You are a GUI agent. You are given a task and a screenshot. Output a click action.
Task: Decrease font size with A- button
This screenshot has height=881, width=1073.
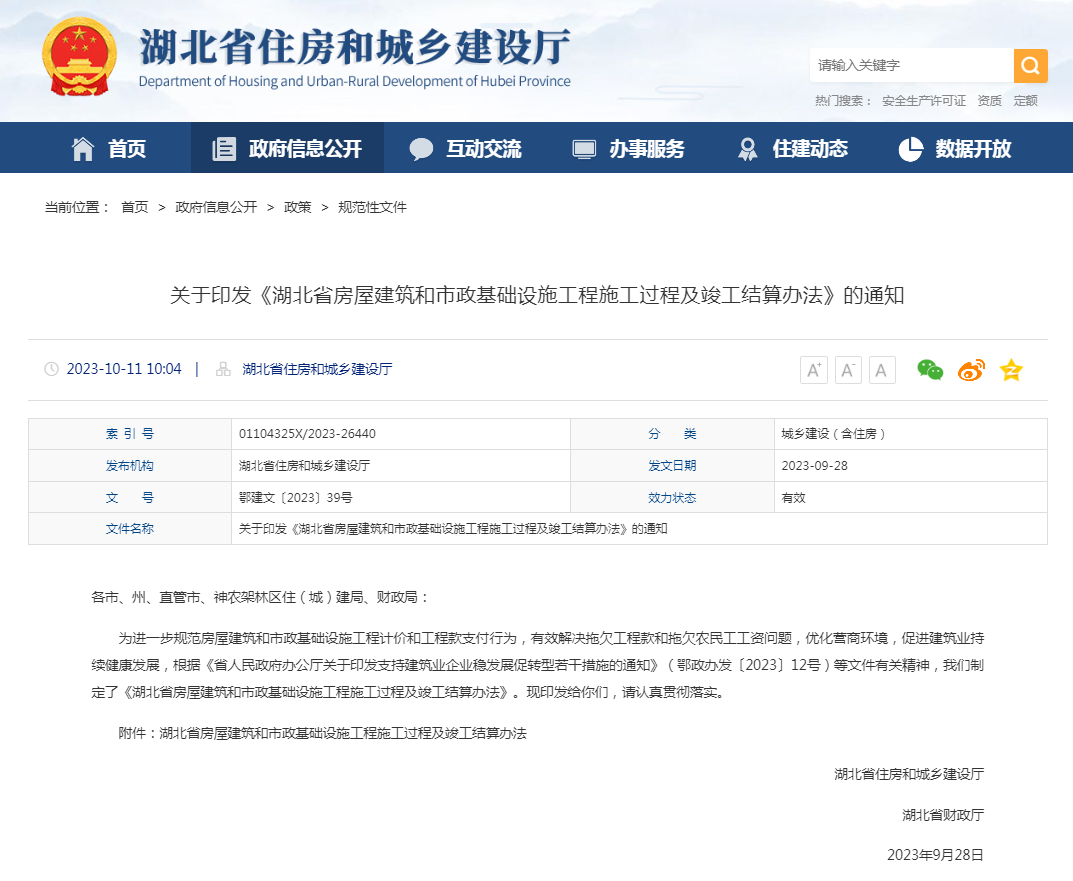pyautogui.click(x=848, y=370)
